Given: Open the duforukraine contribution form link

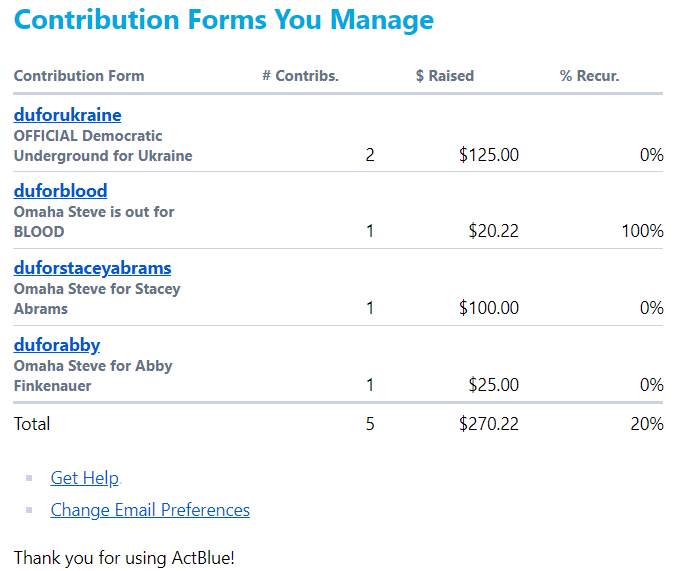Looking at the screenshot, I should click(67, 115).
